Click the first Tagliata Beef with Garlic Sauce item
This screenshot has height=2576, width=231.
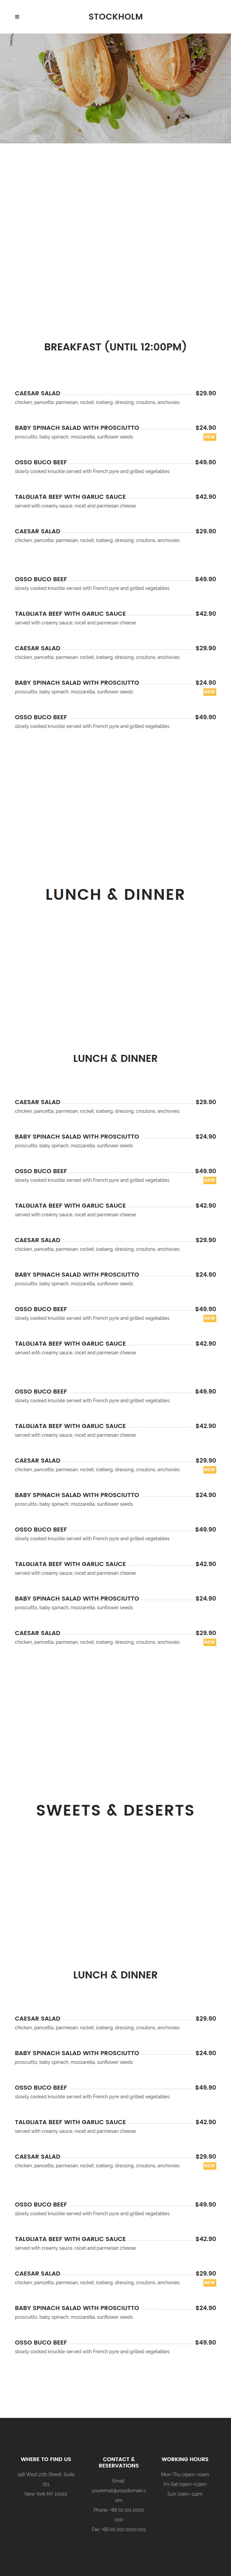[x=70, y=496]
